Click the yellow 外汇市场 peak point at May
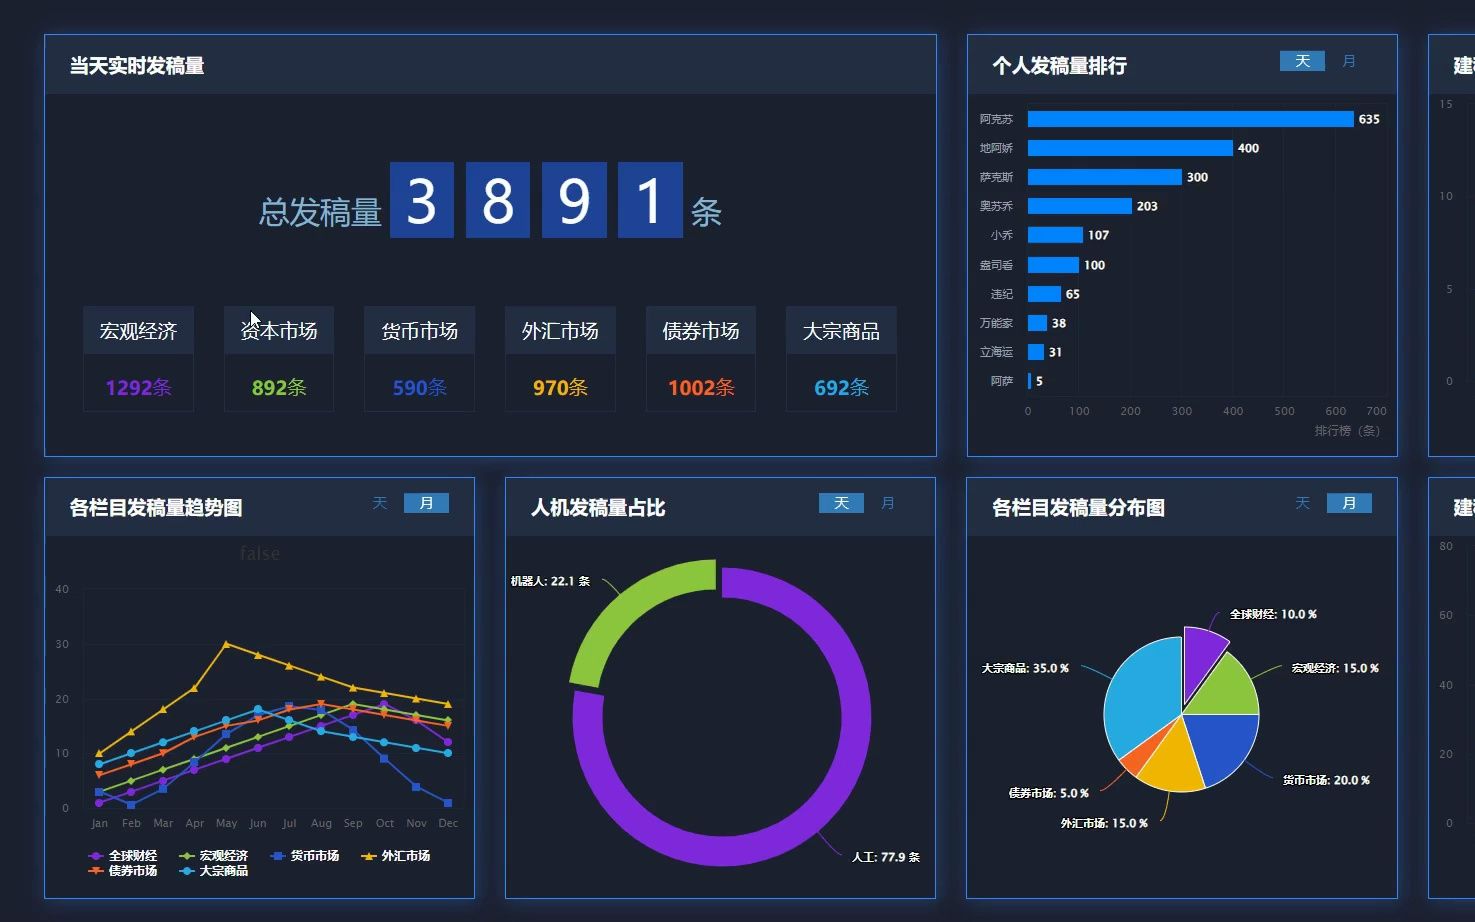The width and height of the screenshot is (1475, 922). point(226,644)
